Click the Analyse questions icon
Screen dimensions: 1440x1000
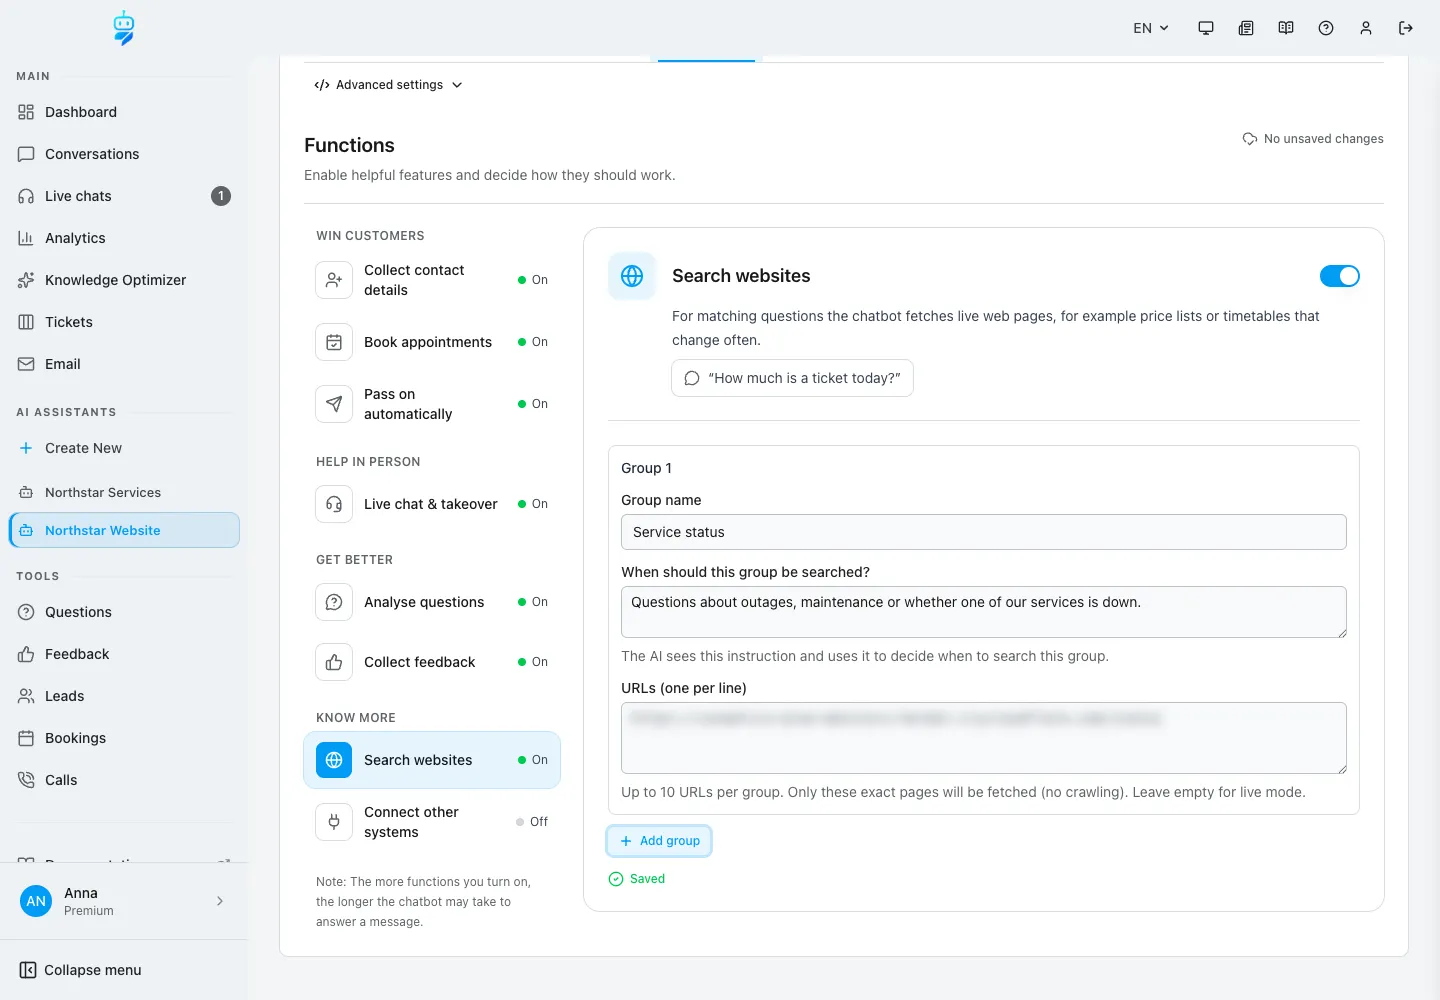(x=334, y=602)
